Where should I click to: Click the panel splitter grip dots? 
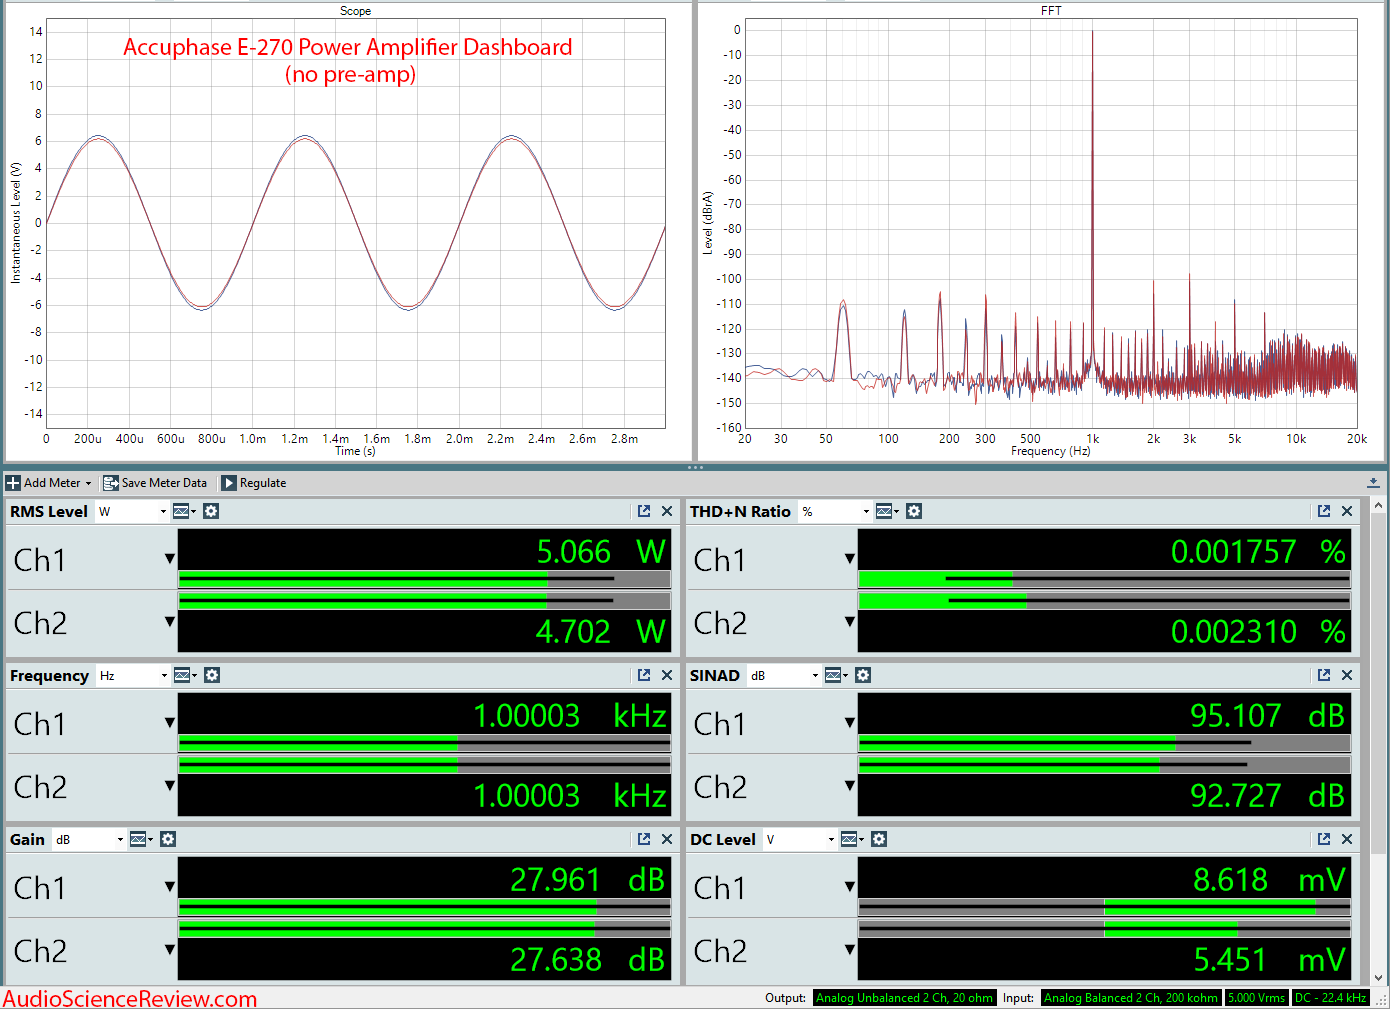tap(695, 467)
